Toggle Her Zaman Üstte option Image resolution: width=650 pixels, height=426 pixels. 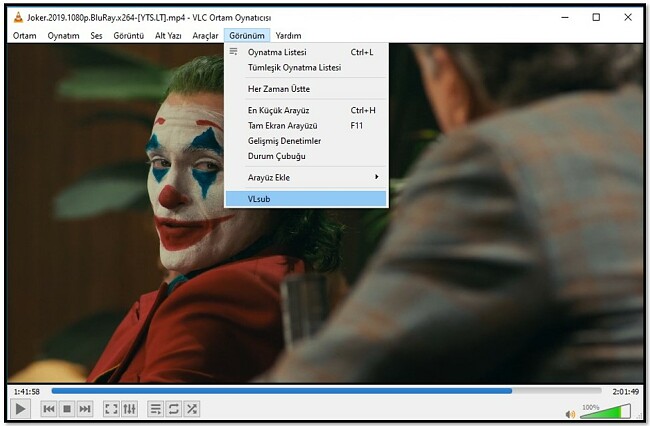[306, 89]
